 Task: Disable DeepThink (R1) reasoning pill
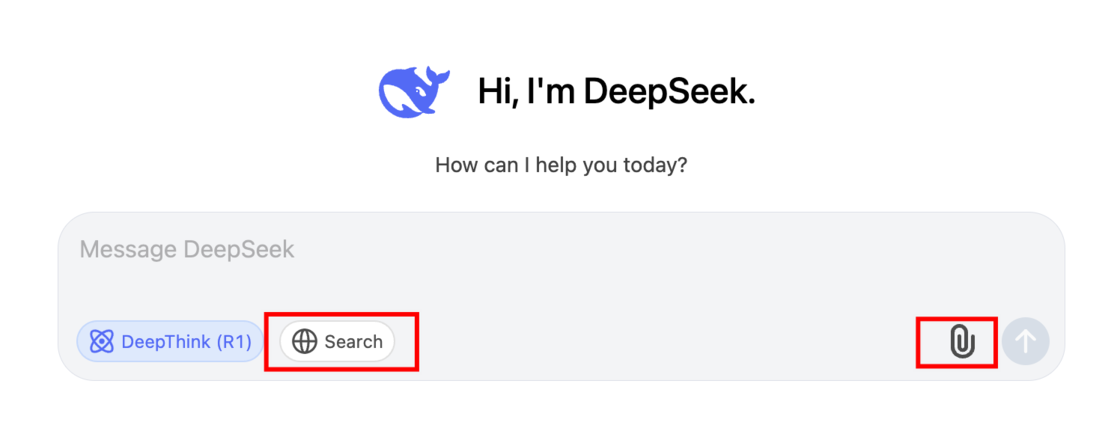(x=170, y=341)
